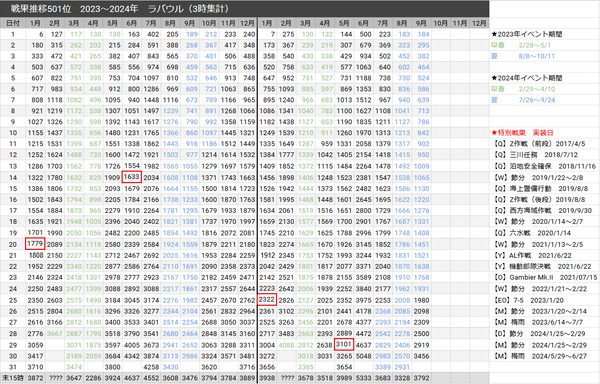Screen dimensions: 600x384
Task: Click cell 5333 in the 末15時 row
Action: 363,378
